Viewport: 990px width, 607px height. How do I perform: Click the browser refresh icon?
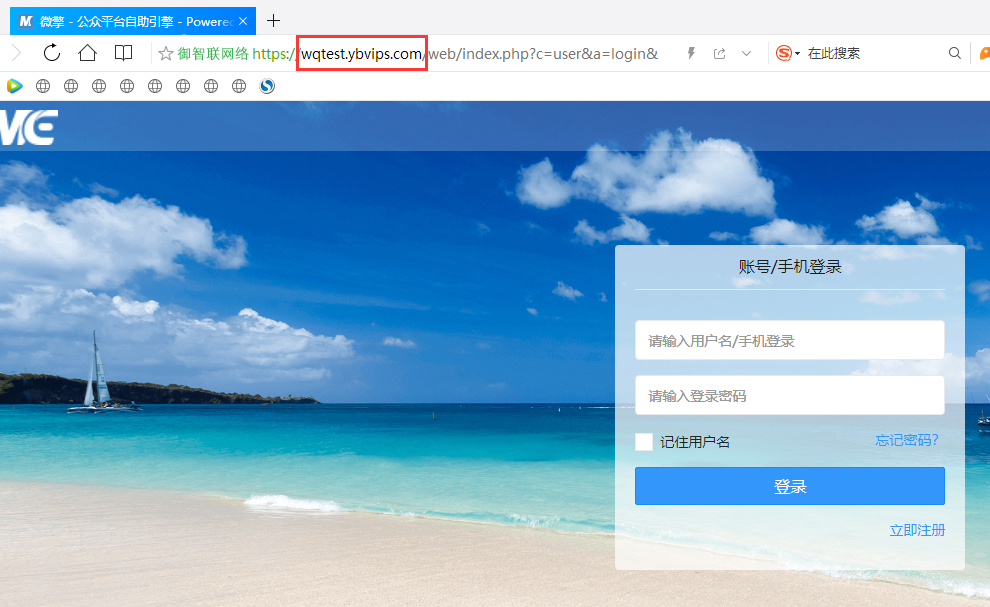point(52,53)
